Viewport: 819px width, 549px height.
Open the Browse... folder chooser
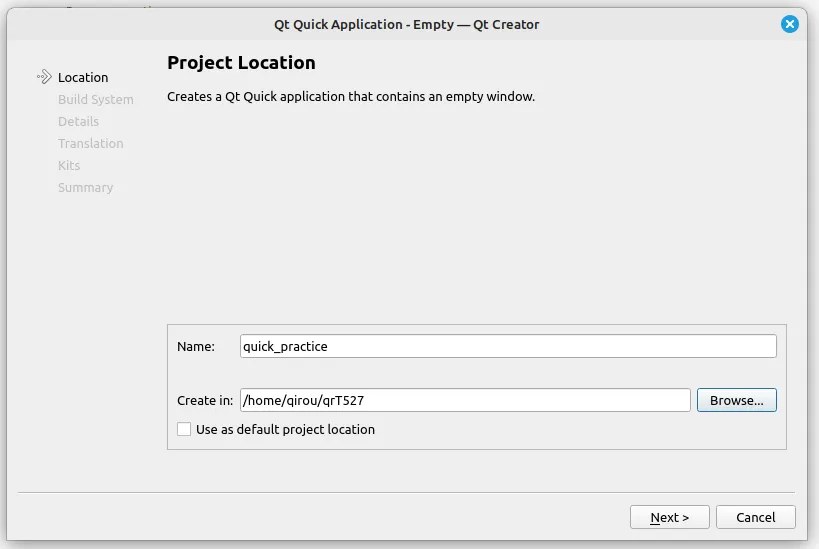click(736, 400)
